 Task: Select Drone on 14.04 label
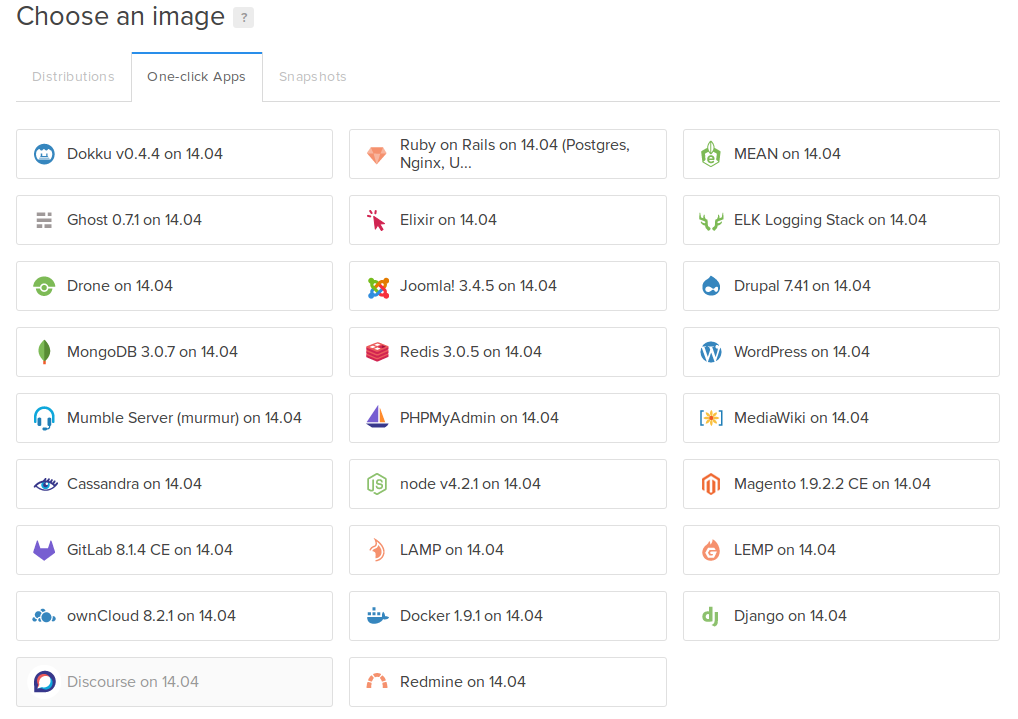(x=119, y=286)
